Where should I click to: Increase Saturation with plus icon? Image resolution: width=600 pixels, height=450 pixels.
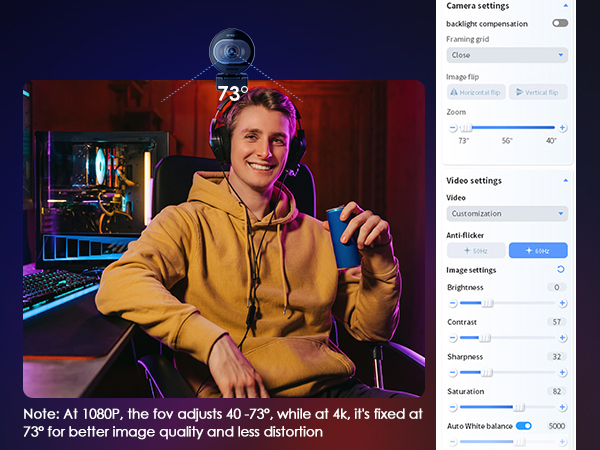pyautogui.click(x=562, y=407)
